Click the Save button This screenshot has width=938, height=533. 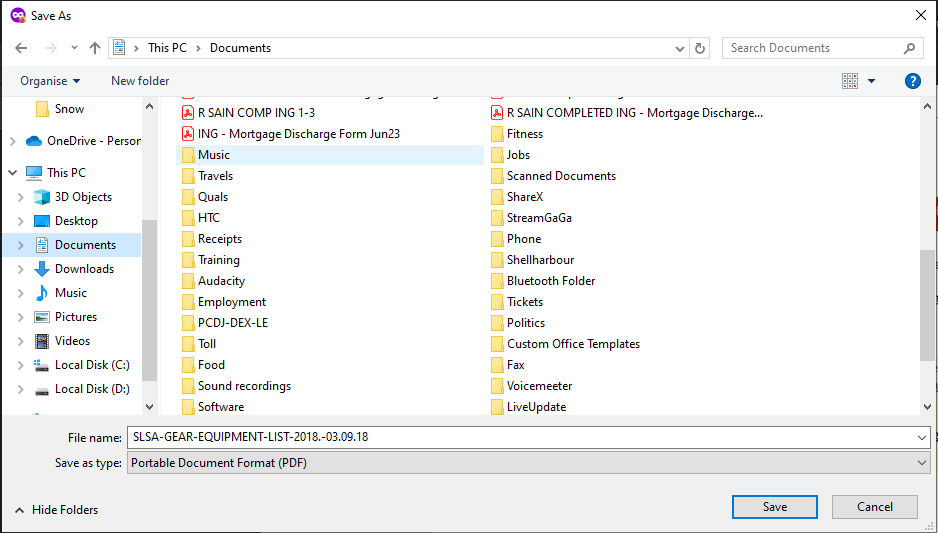pyautogui.click(x=775, y=507)
